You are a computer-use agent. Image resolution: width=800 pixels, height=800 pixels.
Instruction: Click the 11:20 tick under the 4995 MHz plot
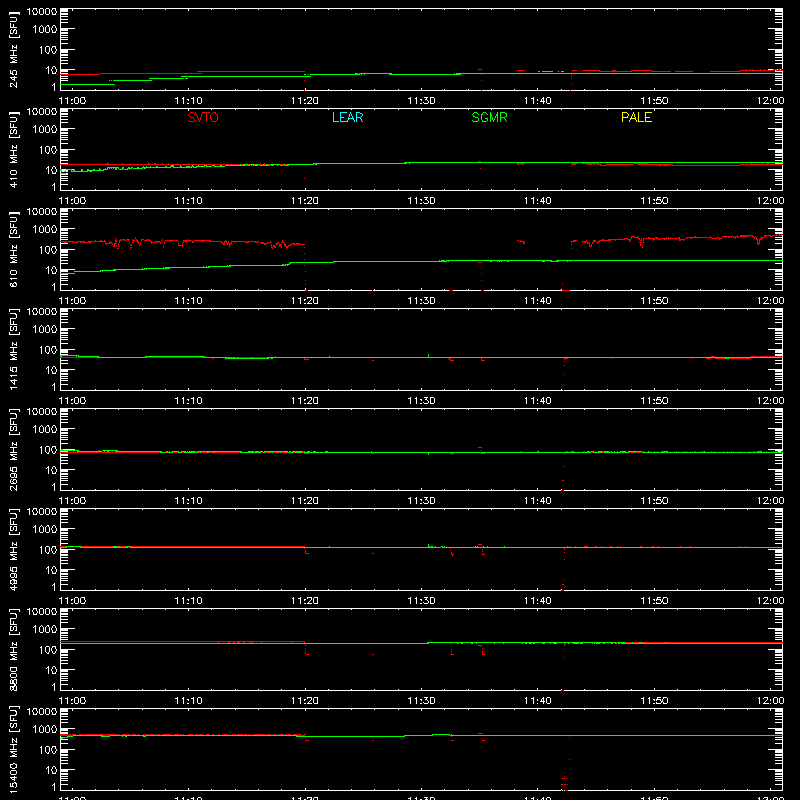pos(305,601)
